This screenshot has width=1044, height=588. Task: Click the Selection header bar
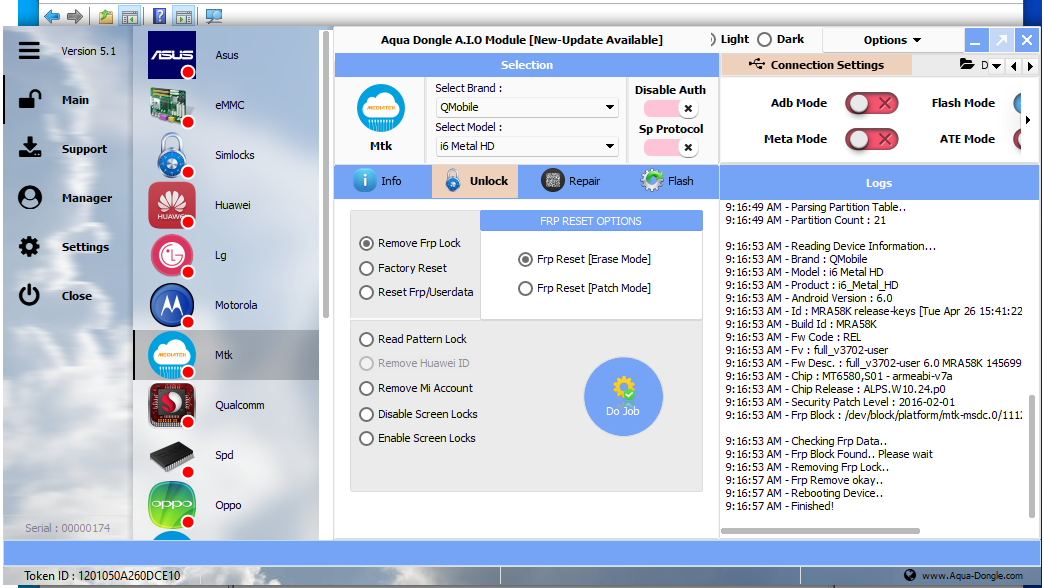(527, 65)
